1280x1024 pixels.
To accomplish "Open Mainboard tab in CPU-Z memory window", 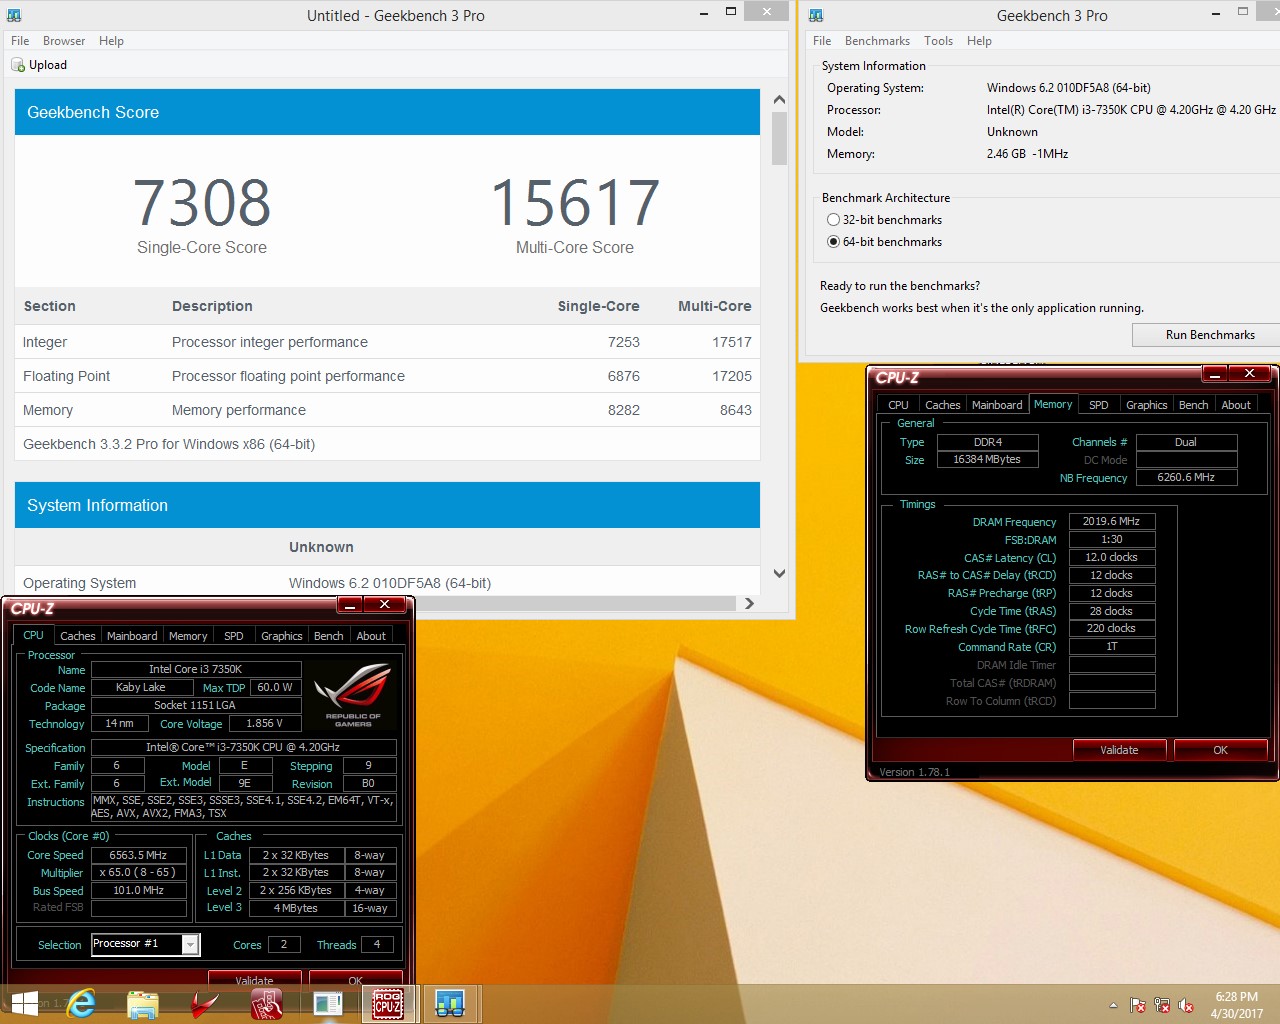I will tap(997, 405).
